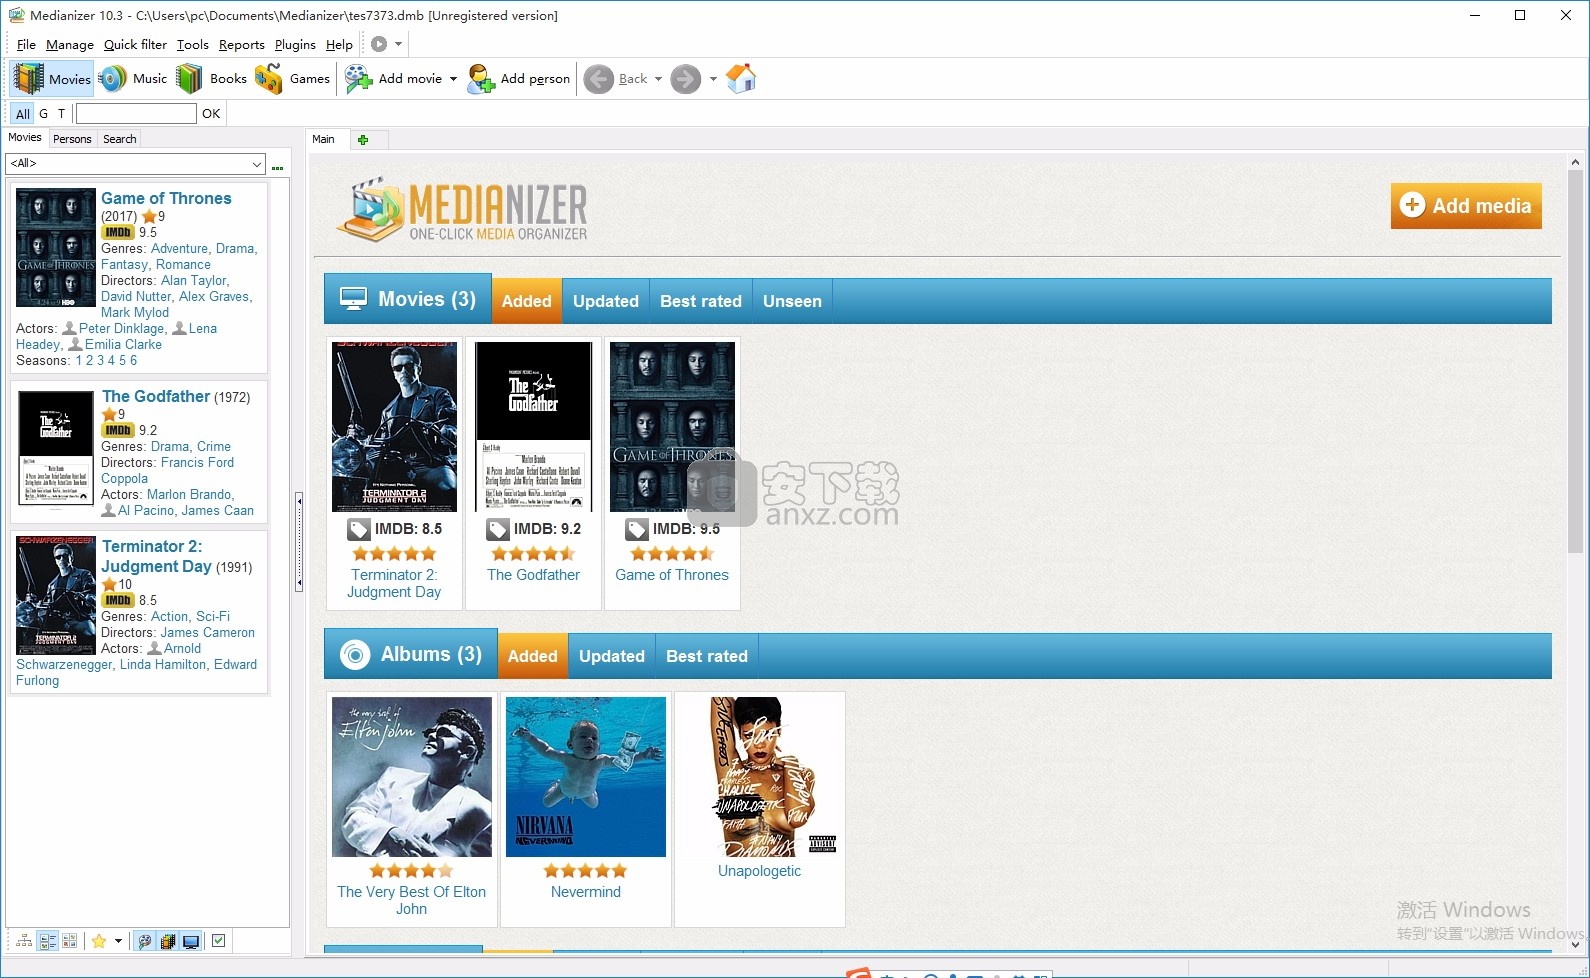Show Updated movies

click(x=606, y=301)
